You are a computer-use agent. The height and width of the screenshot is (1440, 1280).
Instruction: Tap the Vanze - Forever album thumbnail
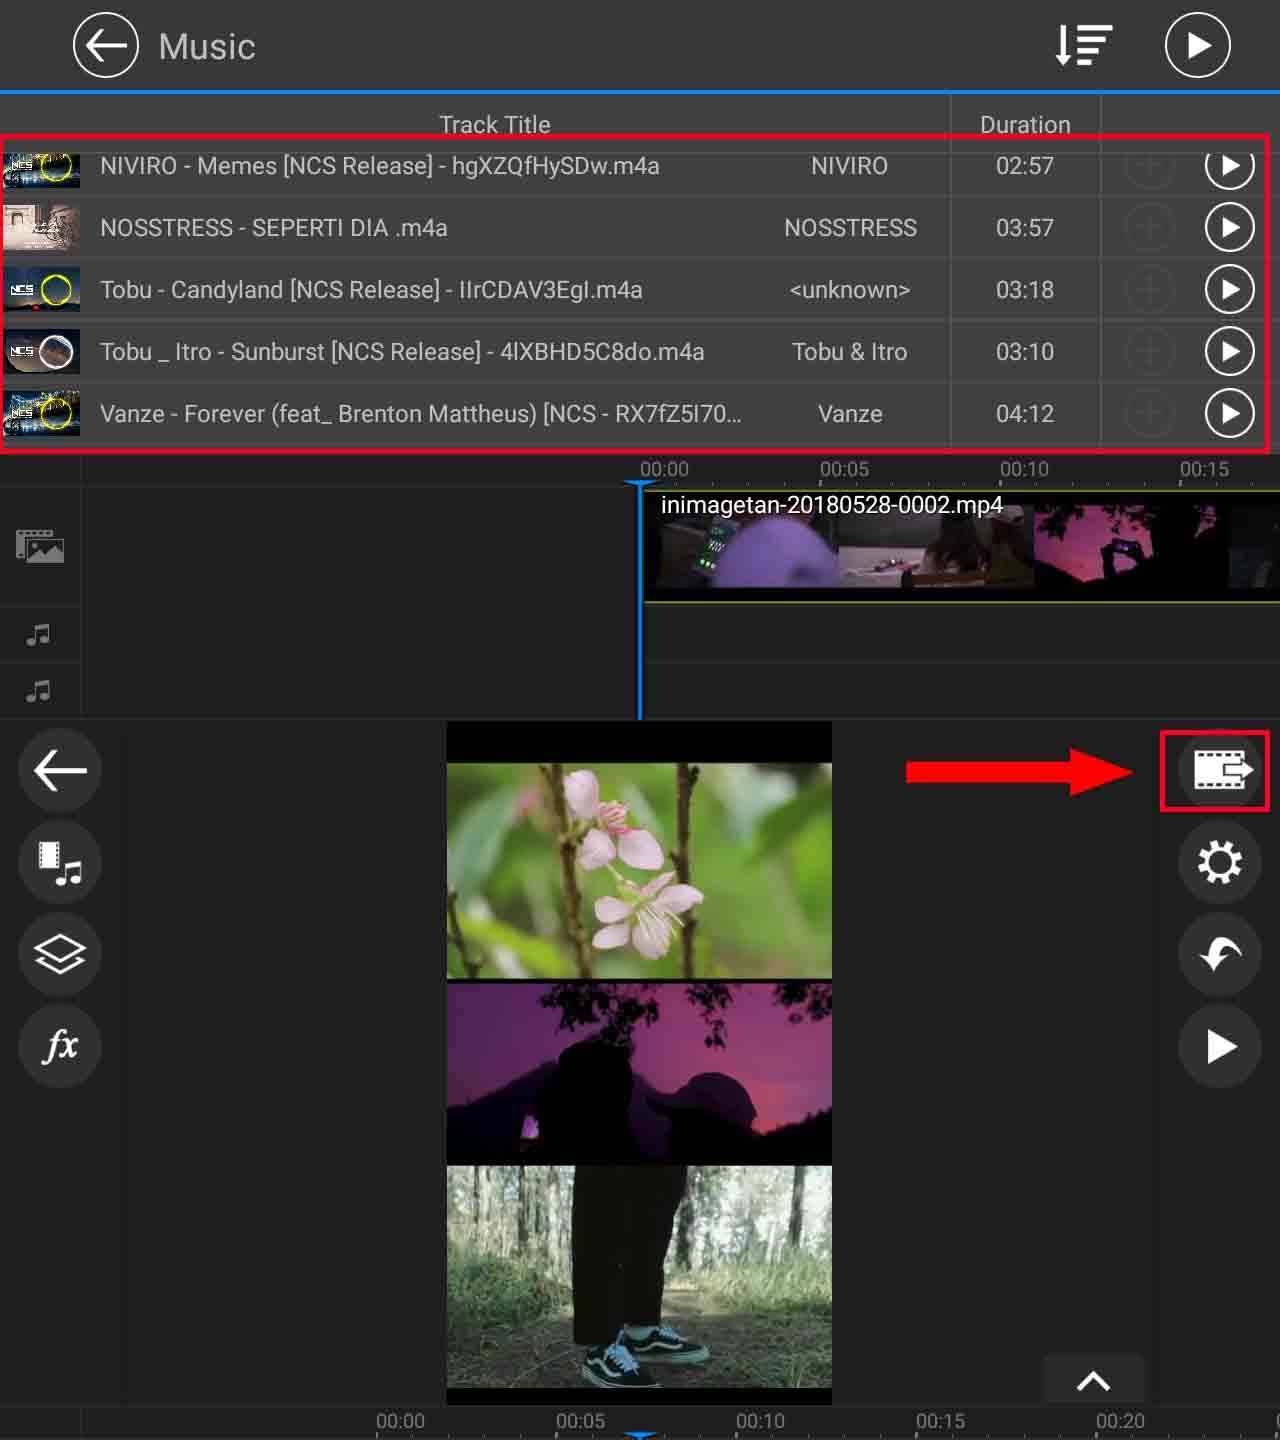click(41, 414)
